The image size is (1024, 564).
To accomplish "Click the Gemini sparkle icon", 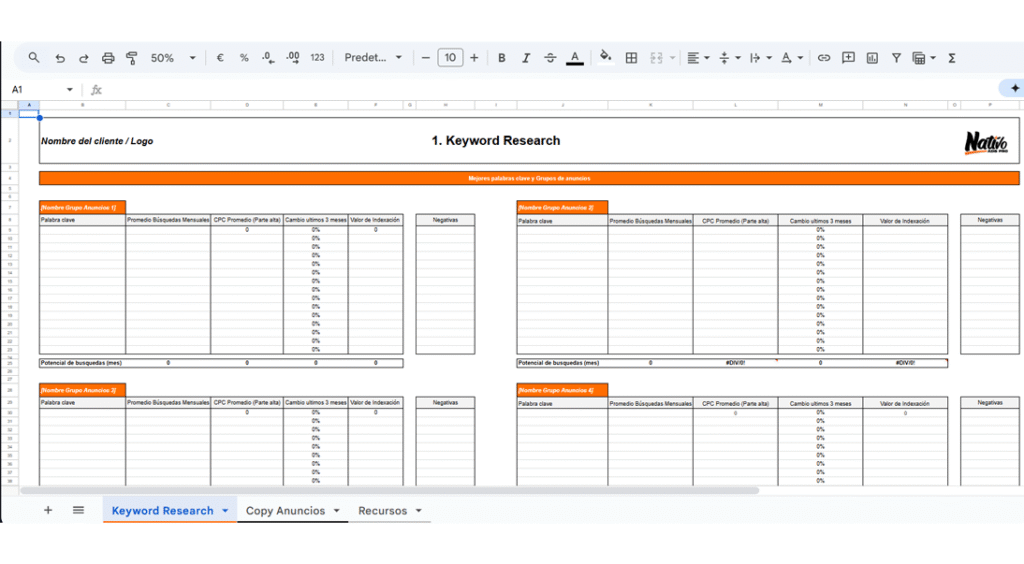I will 1014,88.
